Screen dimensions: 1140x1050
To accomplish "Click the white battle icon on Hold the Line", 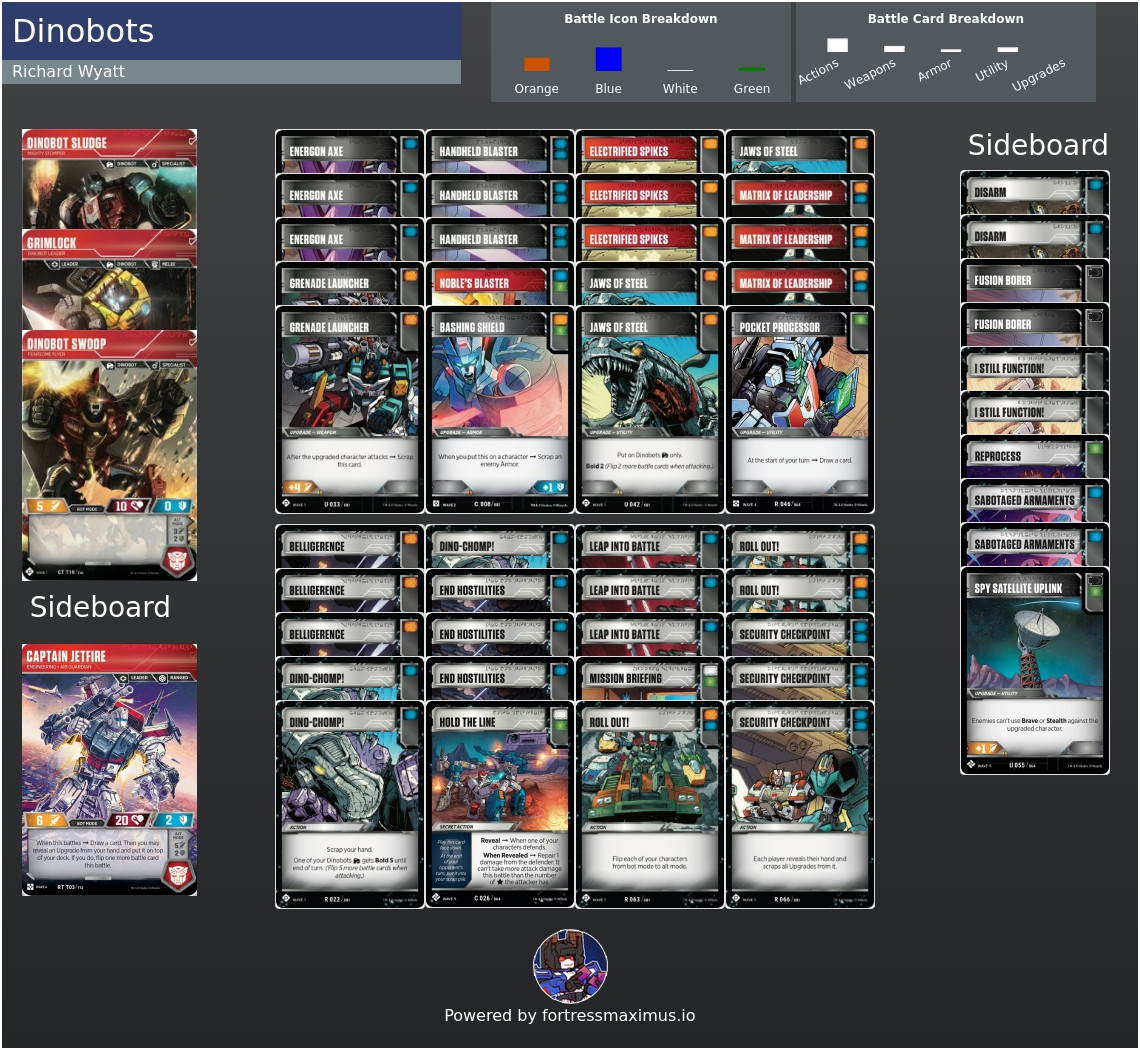I will click(561, 715).
